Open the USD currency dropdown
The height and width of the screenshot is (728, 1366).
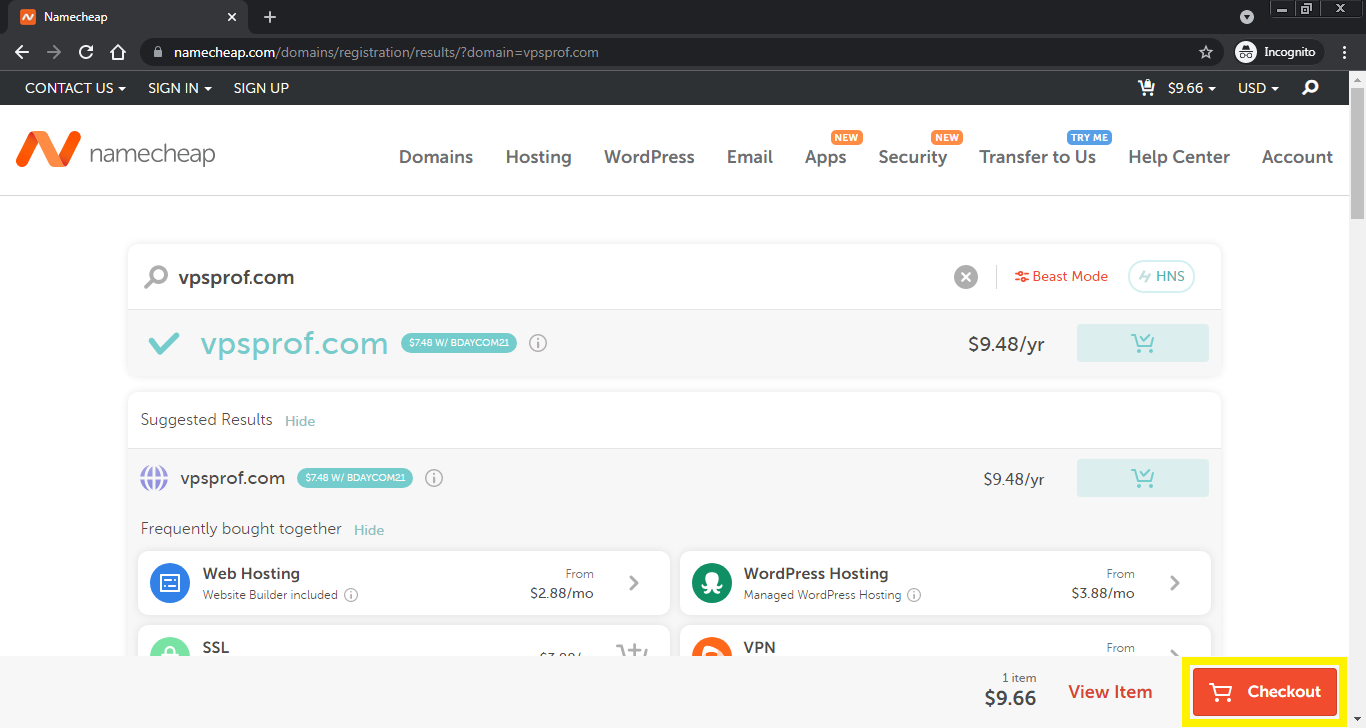(x=1258, y=88)
